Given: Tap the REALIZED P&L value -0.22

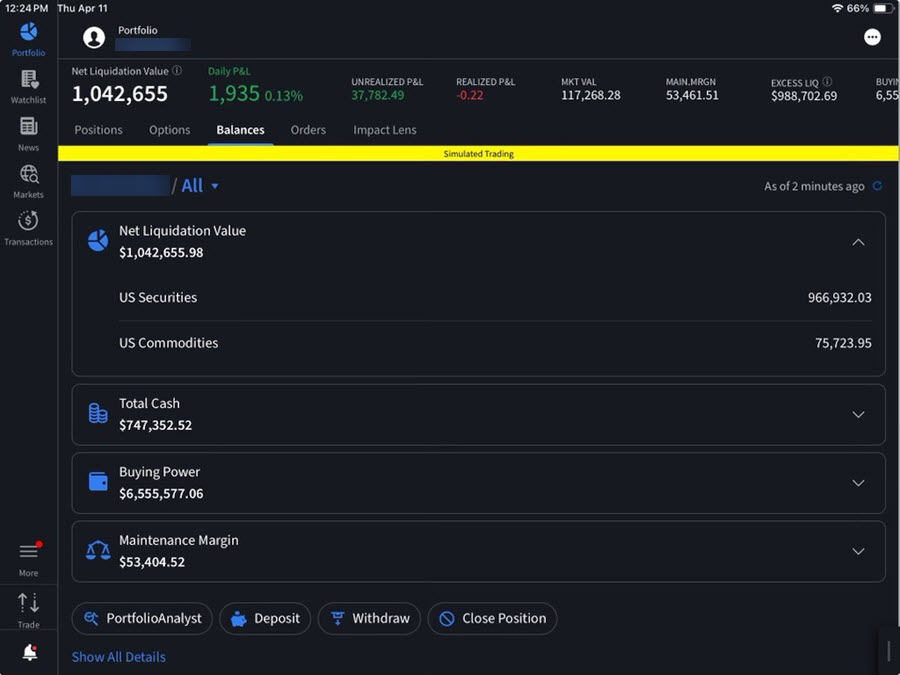Looking at the screenshot, I should 470,95.
